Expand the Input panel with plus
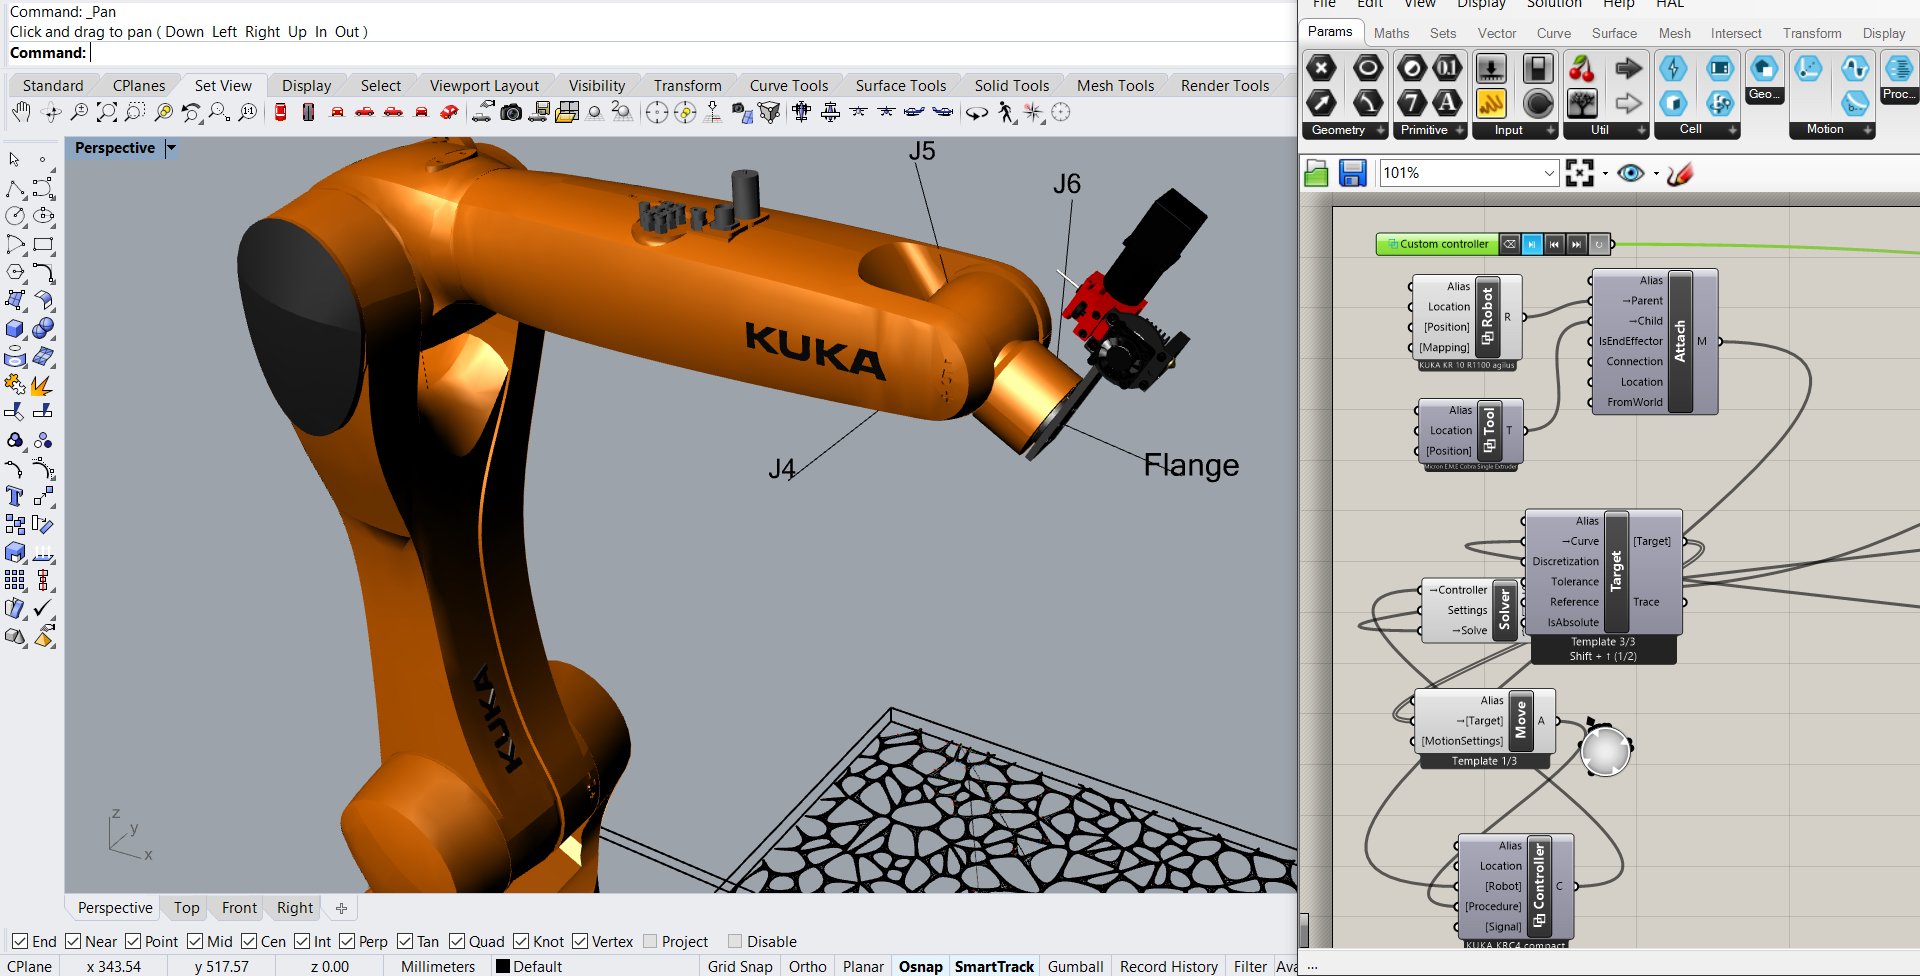1920x976 pixels. point(1551,131)
